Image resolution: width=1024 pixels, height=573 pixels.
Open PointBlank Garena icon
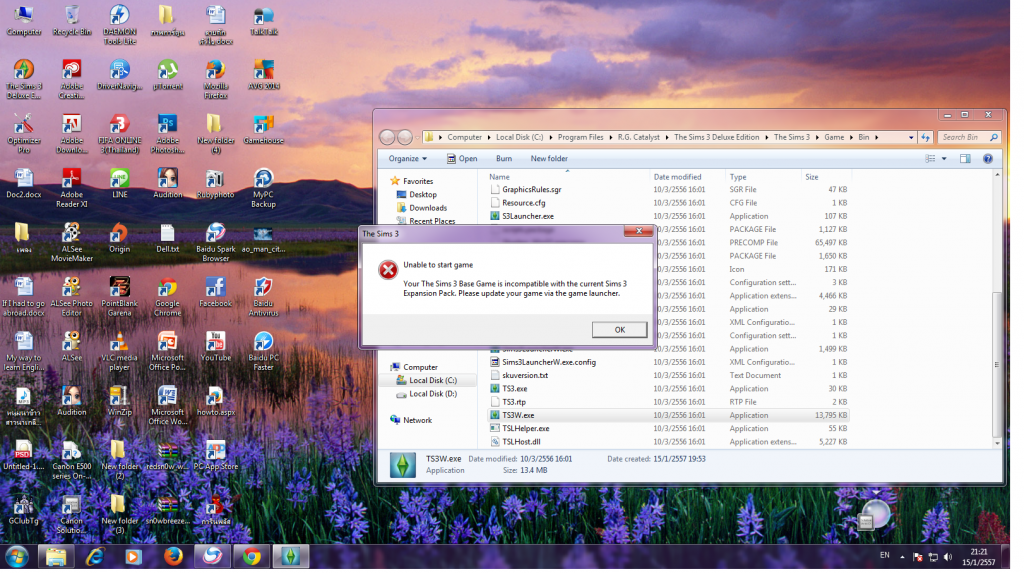pos(120,297)
